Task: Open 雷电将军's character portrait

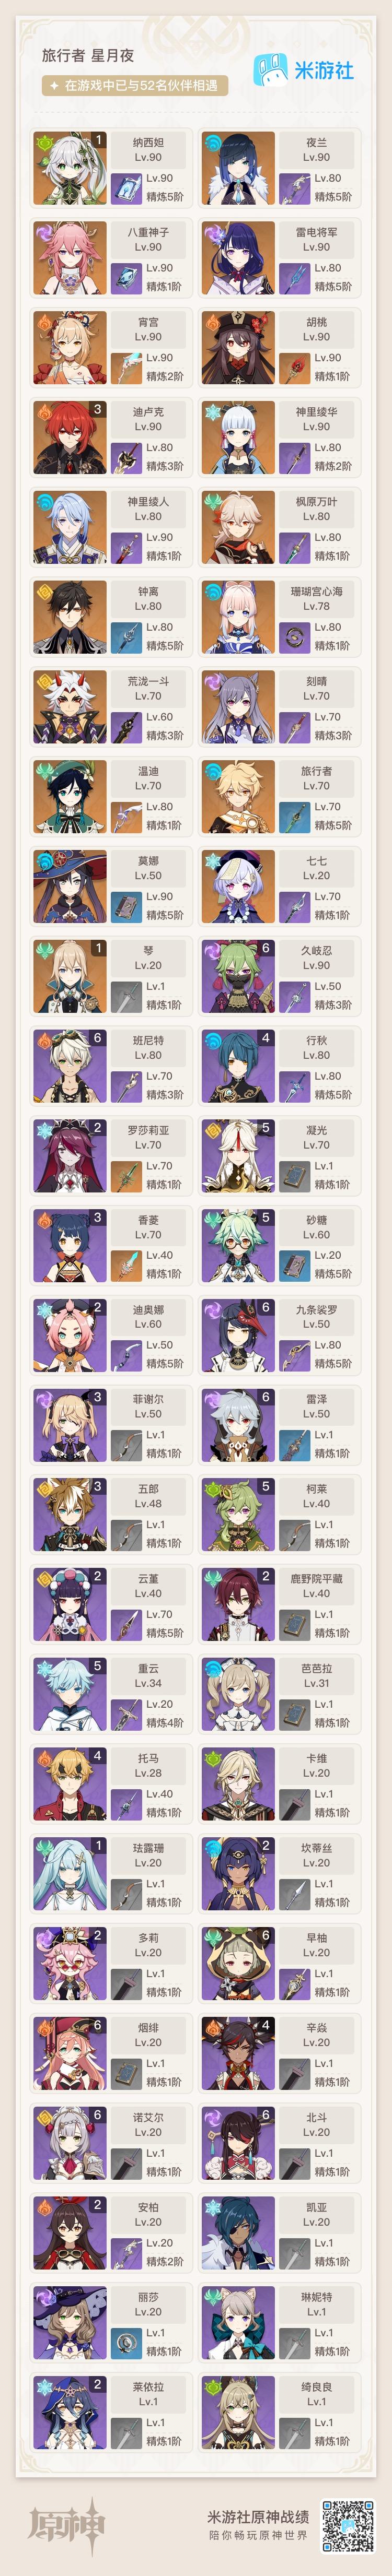Action: coord(237,258)
